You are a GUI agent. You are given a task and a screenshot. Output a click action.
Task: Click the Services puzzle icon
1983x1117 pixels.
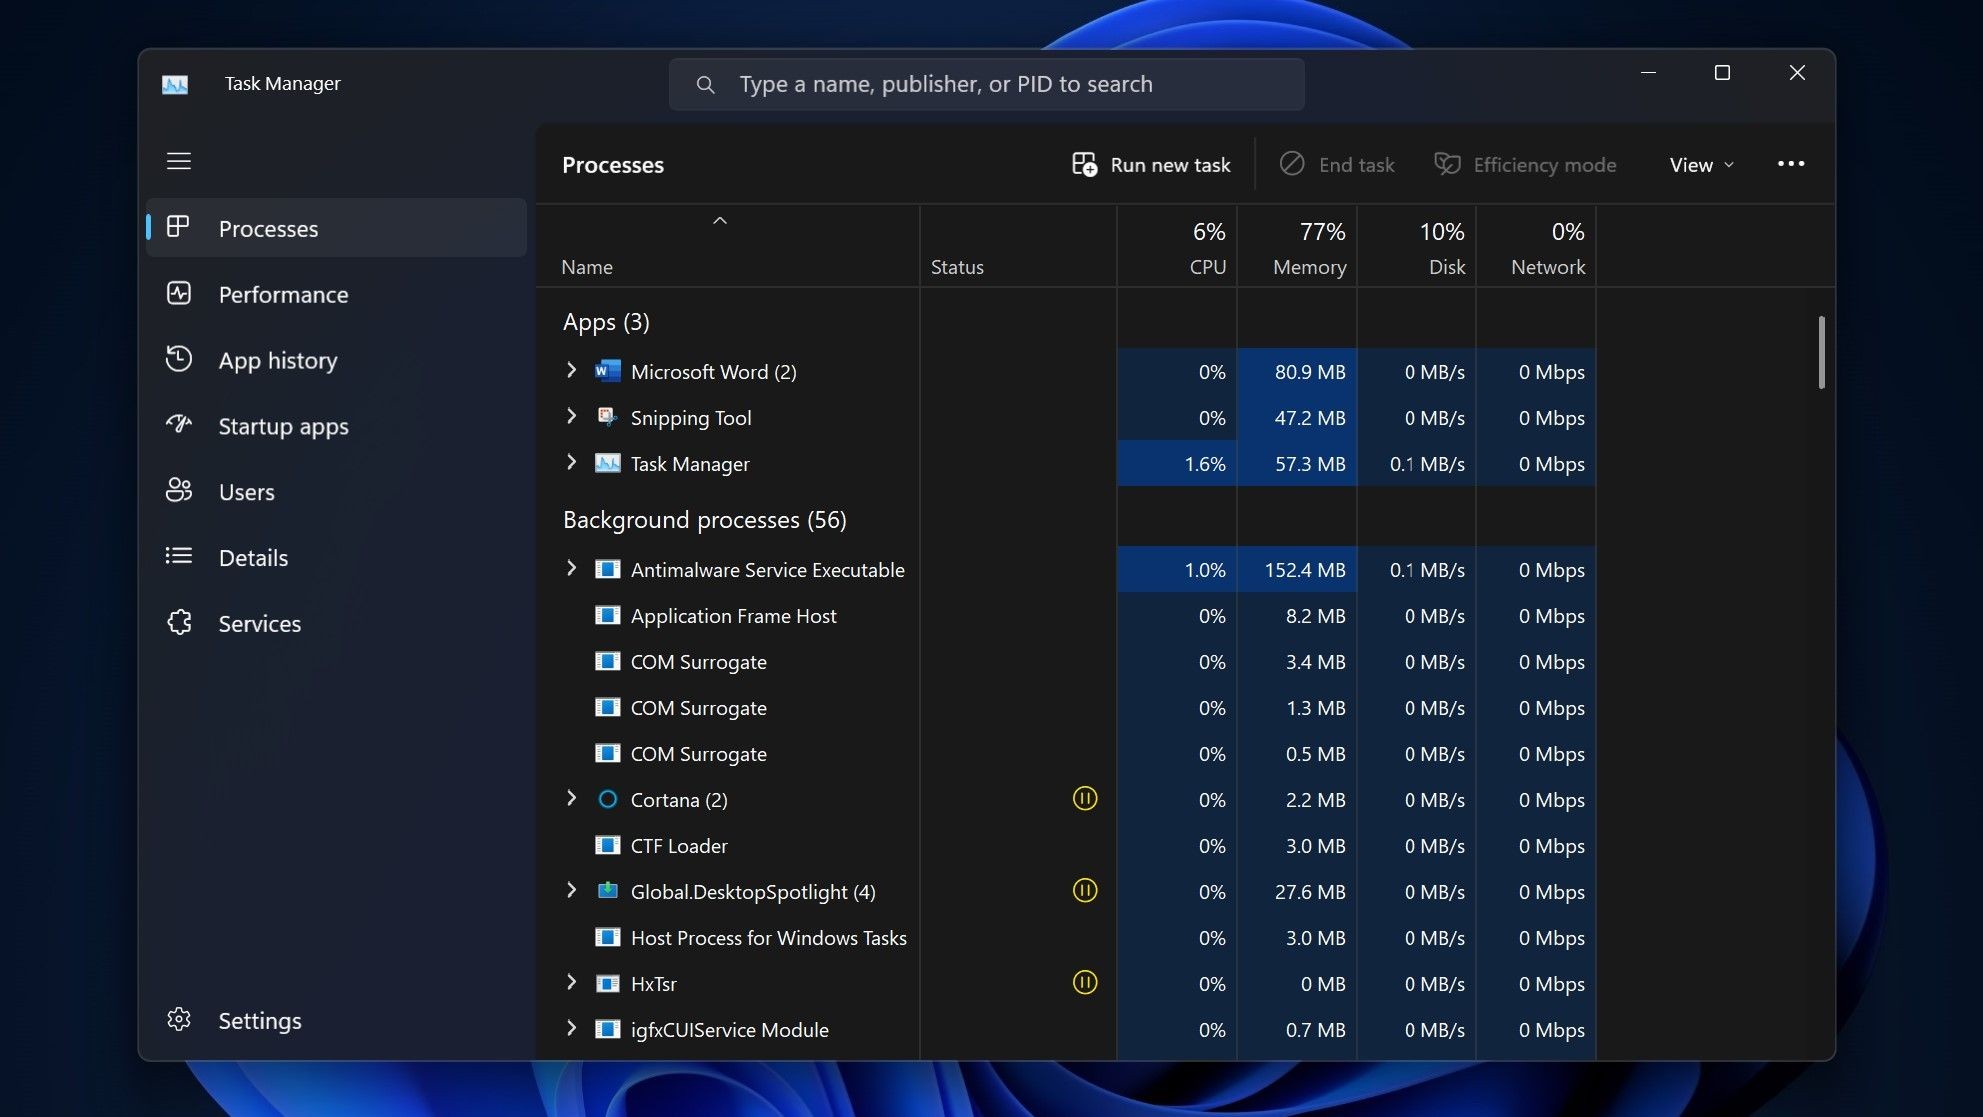tap(179, 622)
